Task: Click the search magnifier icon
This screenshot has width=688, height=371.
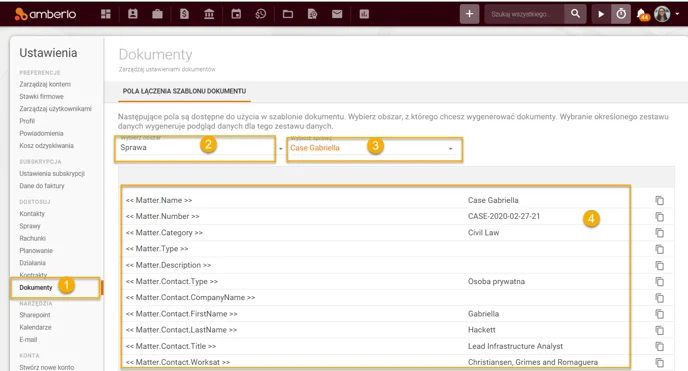Action: (575, 14)
